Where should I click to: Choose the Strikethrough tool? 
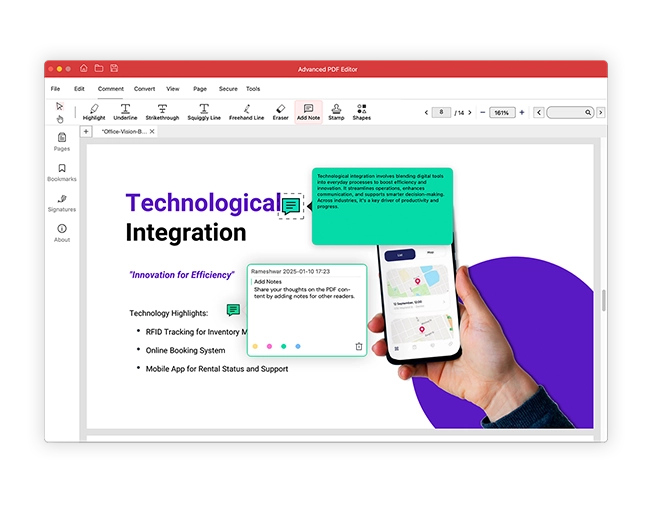[162, 112]
